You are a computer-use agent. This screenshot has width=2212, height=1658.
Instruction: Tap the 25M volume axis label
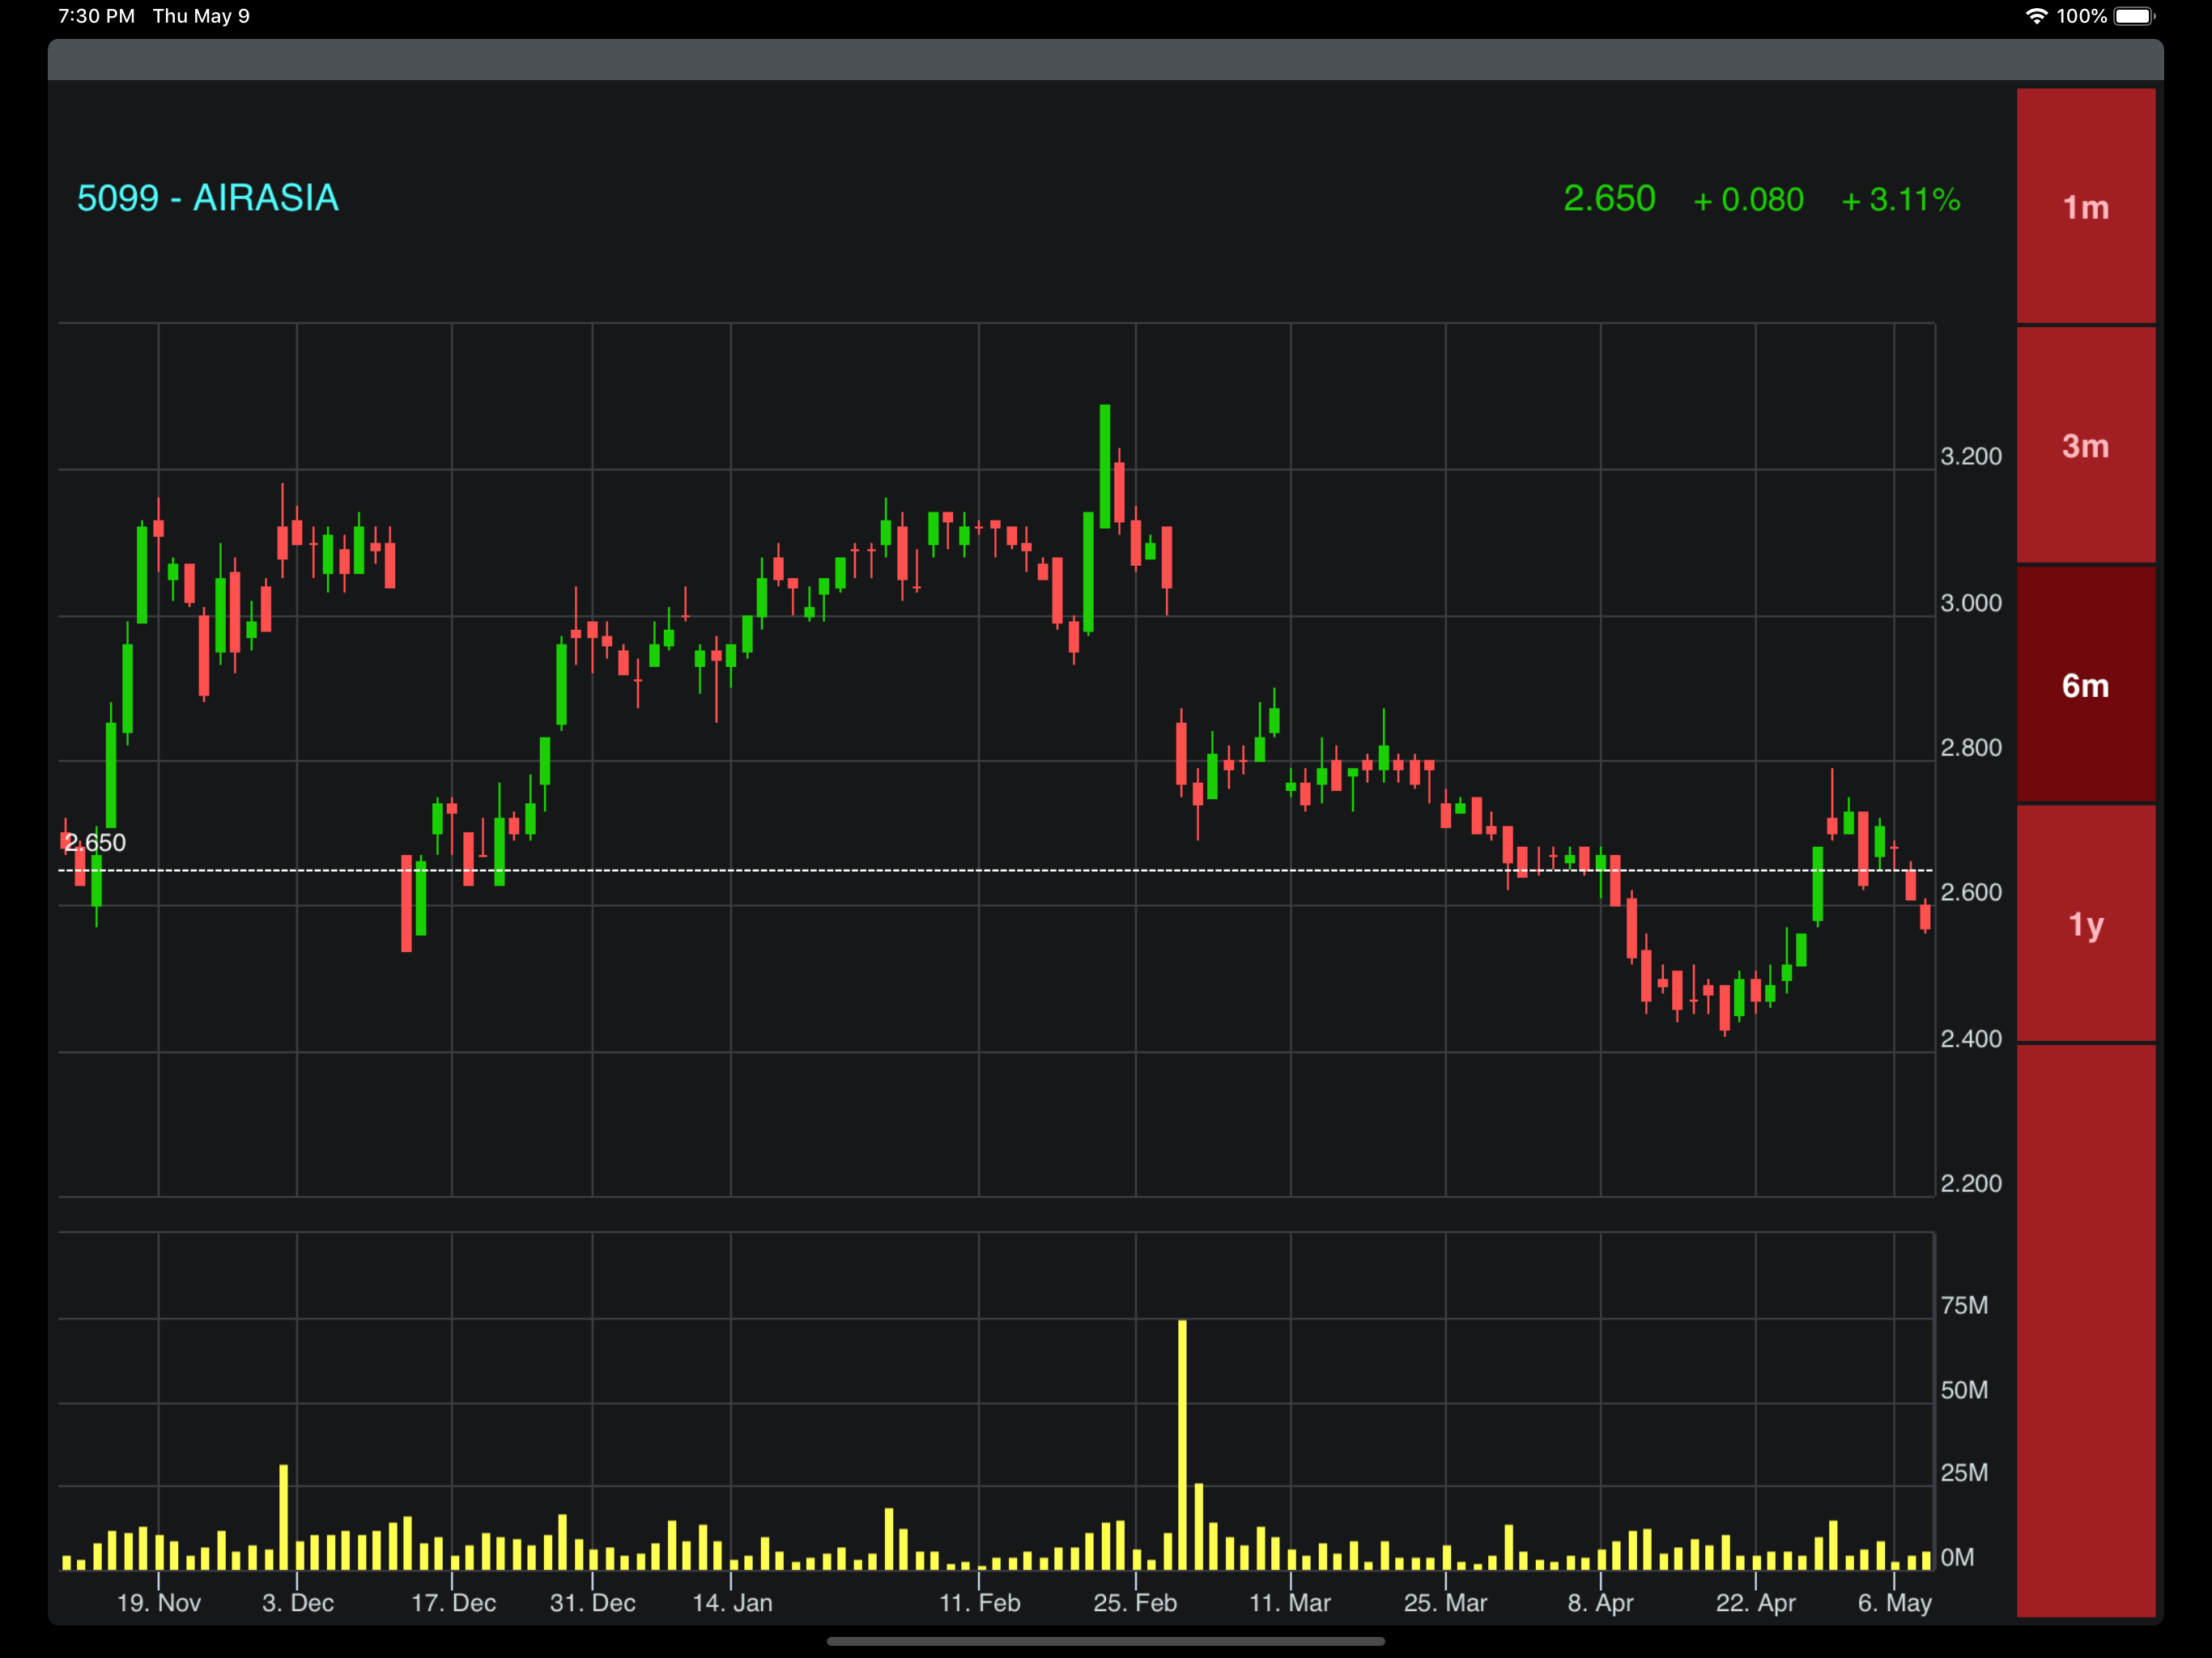pyautogui.click(x=1964, y=1472)
